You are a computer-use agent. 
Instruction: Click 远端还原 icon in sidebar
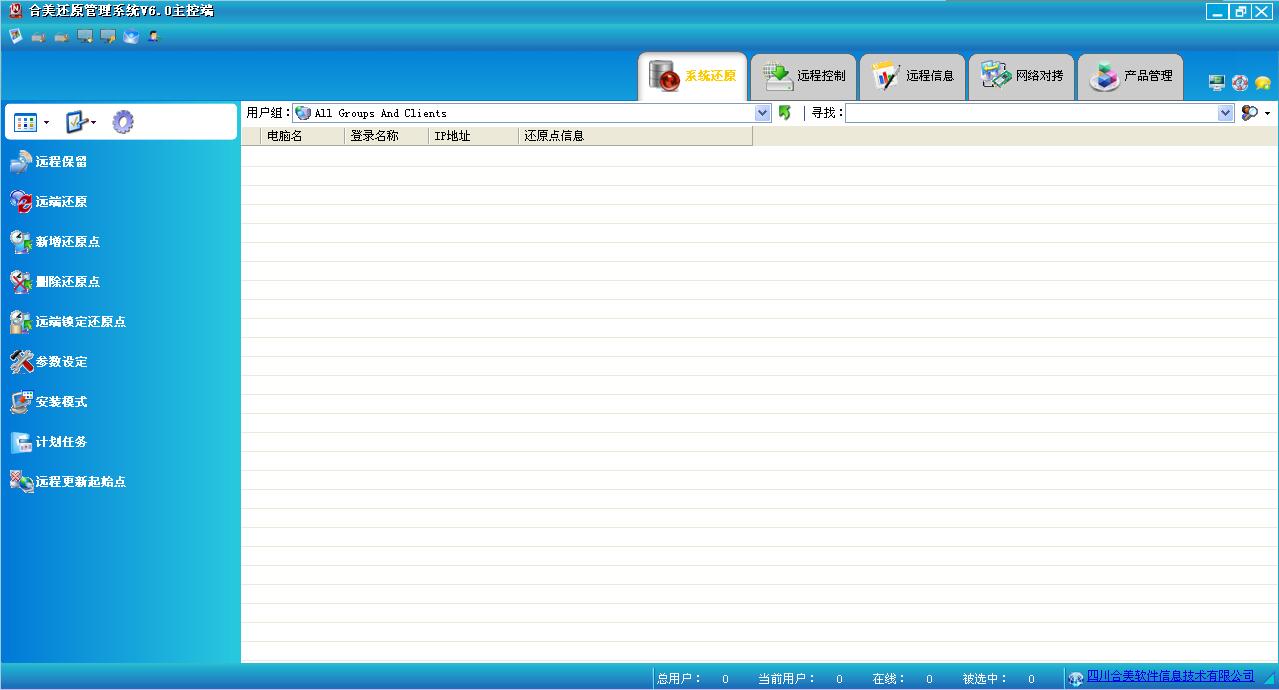21,202
